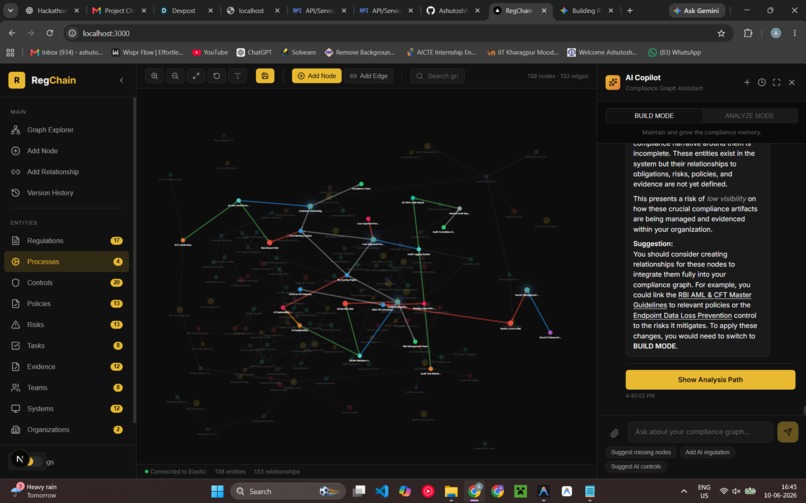This screenshot has height=503, width=806.
Task: Open Add Node from sidebar menu
Action: [x=67, y=151]
